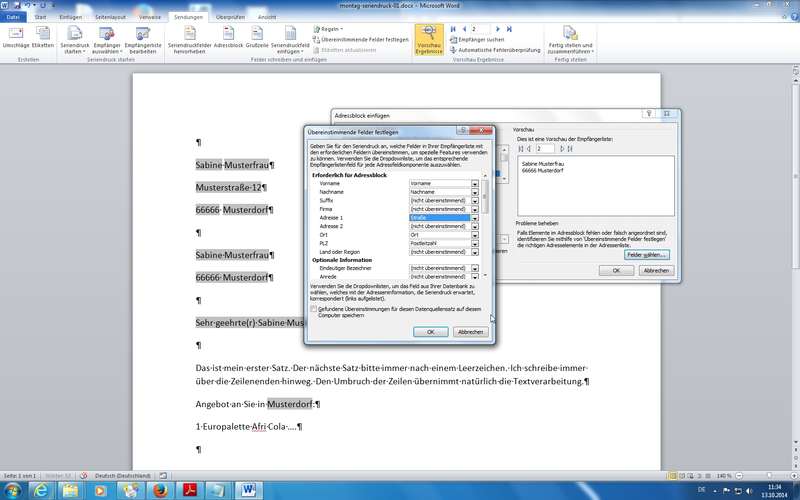Switch to the Ansicht tab
Image resolution: width=800 pixels, height=500 pixels.
pyautogui.click(x=267, y=17)
